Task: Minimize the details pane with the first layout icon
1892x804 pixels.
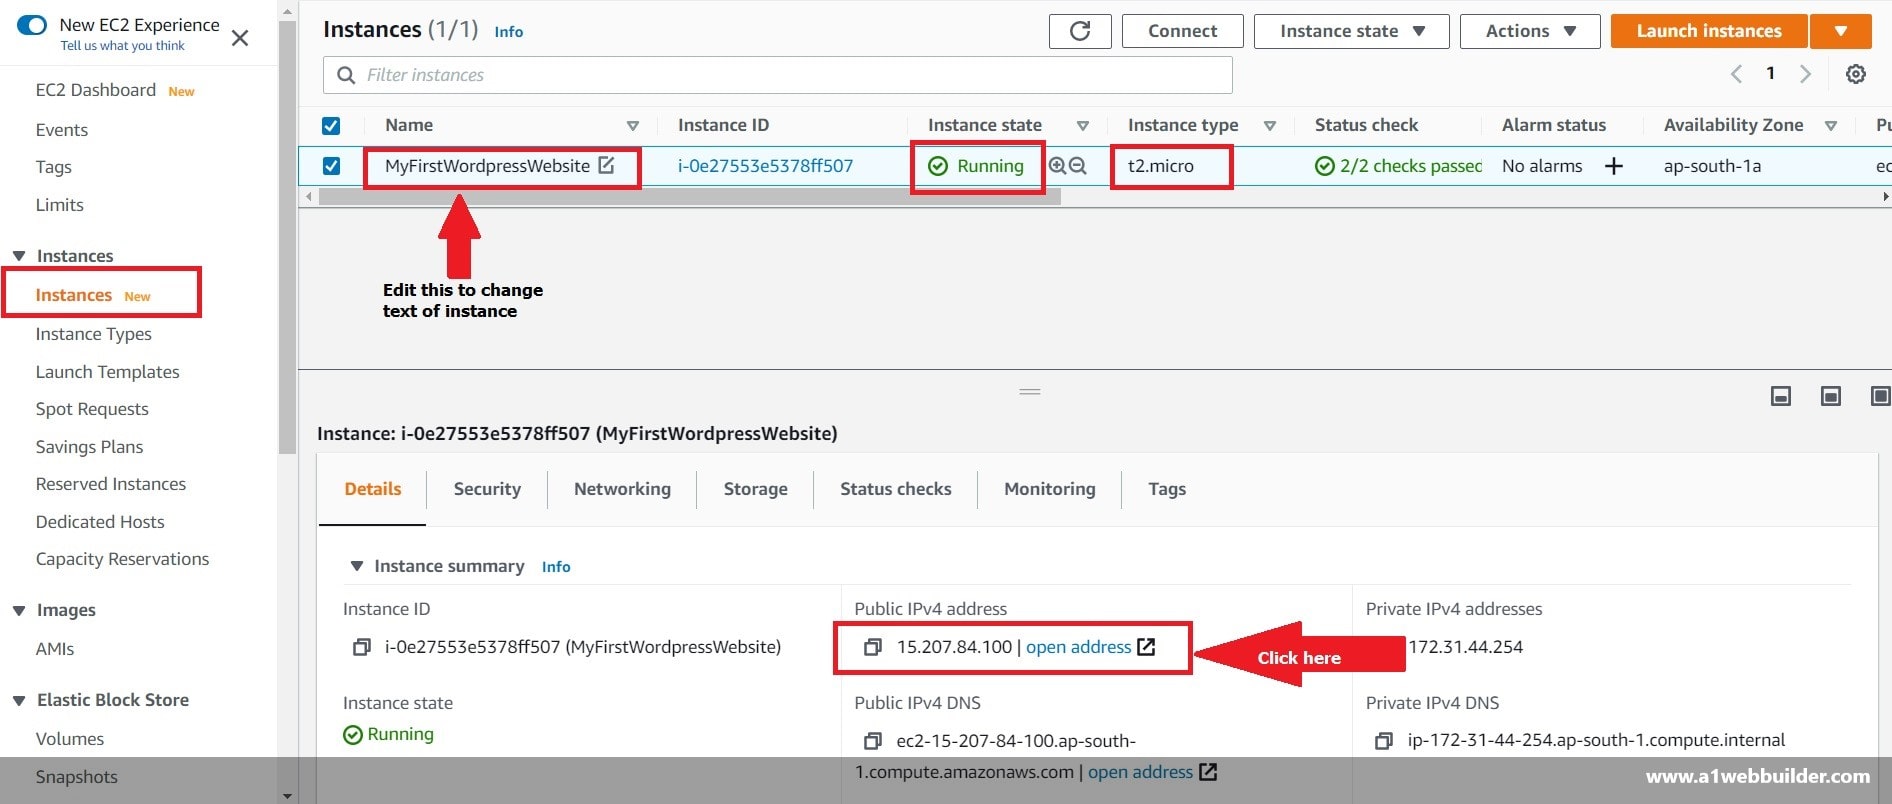Action: [x=1781, y=396]
